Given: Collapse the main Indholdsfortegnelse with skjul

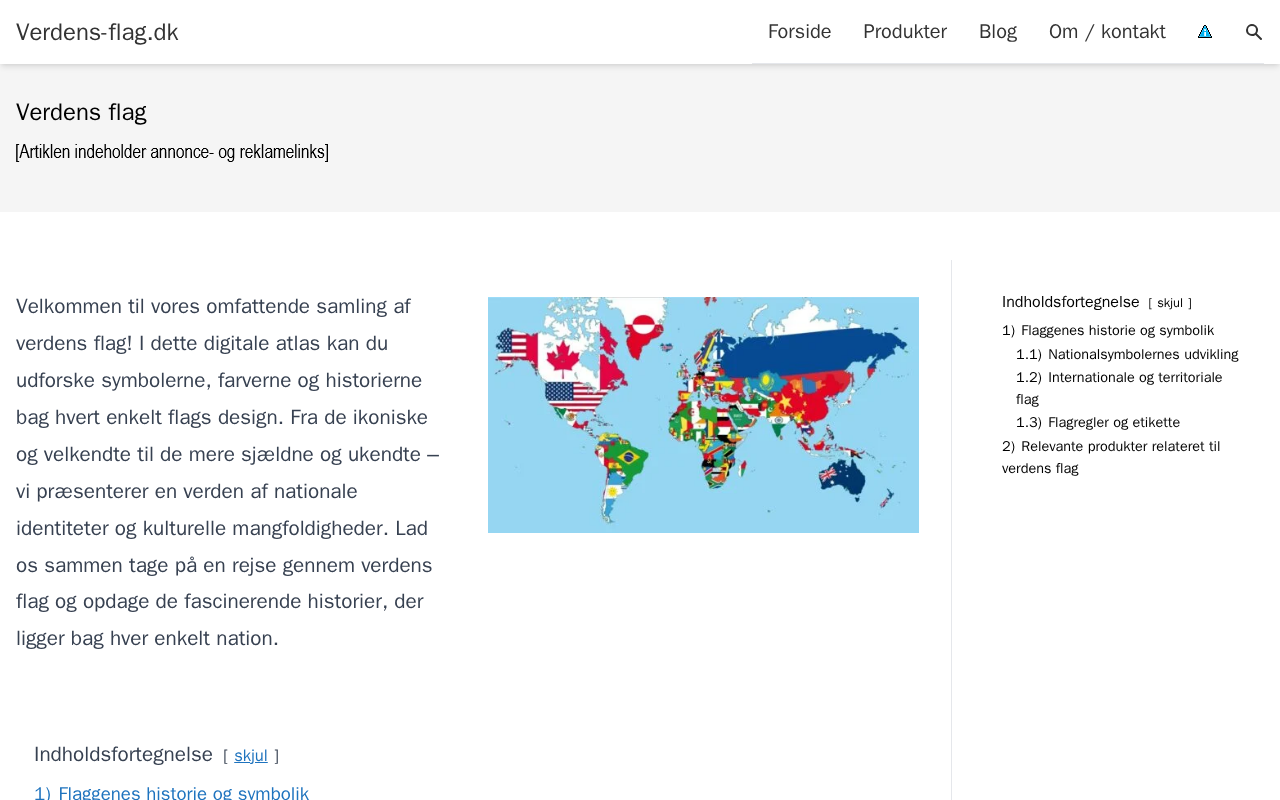Looking at the screenshot, I should [251, 756].
